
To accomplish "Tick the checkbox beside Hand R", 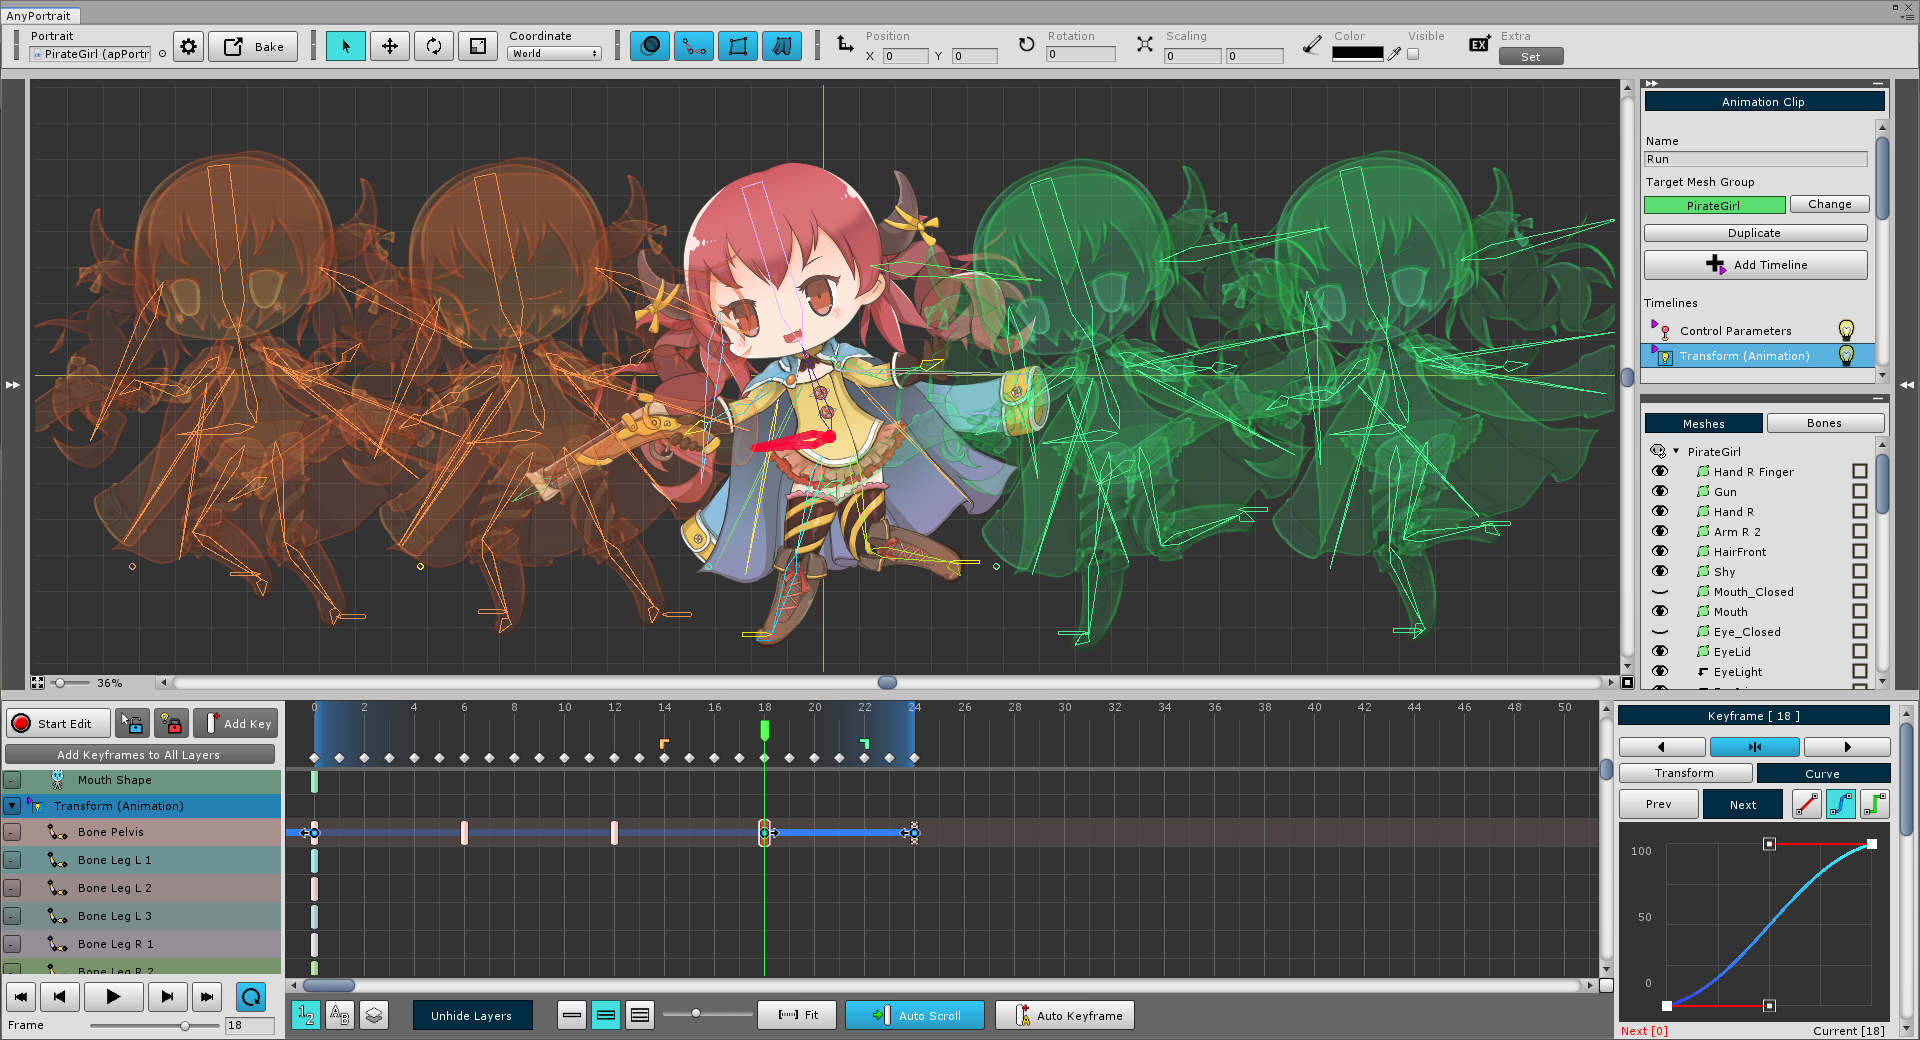I will click(1860, 511).
